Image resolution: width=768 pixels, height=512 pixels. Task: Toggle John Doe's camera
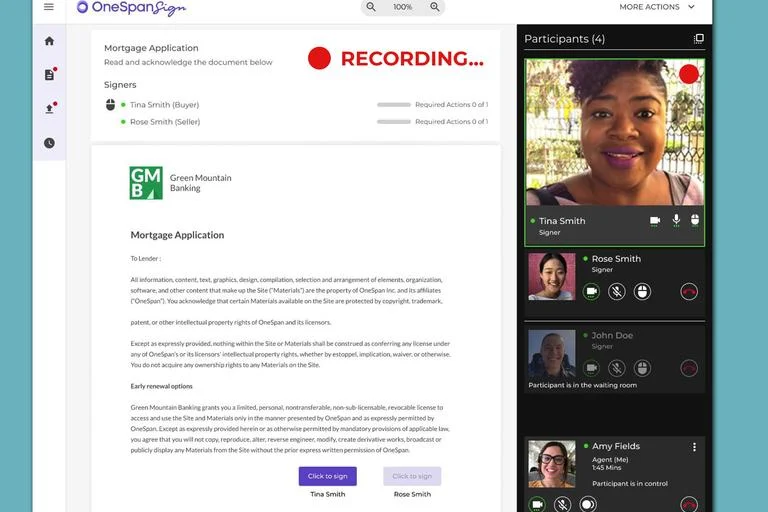591,368
